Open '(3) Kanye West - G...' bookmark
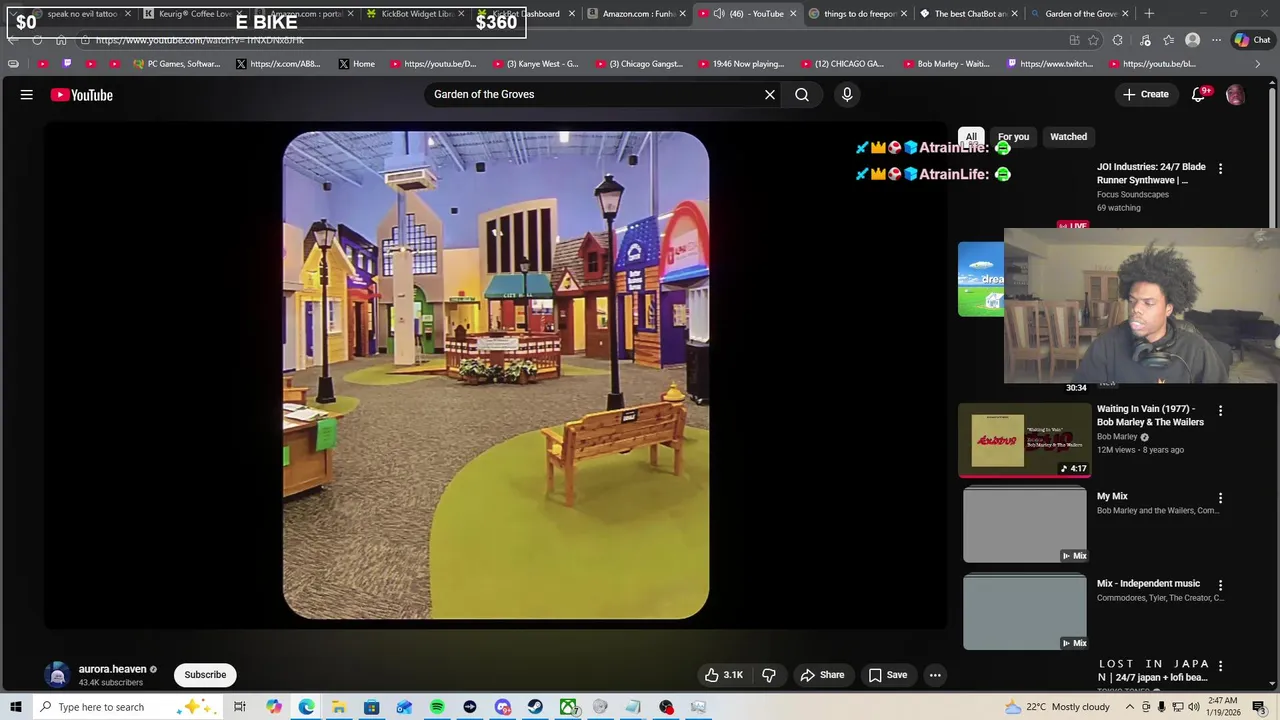The height and width of the screenshot is (720, 1280). coord(535,64)
